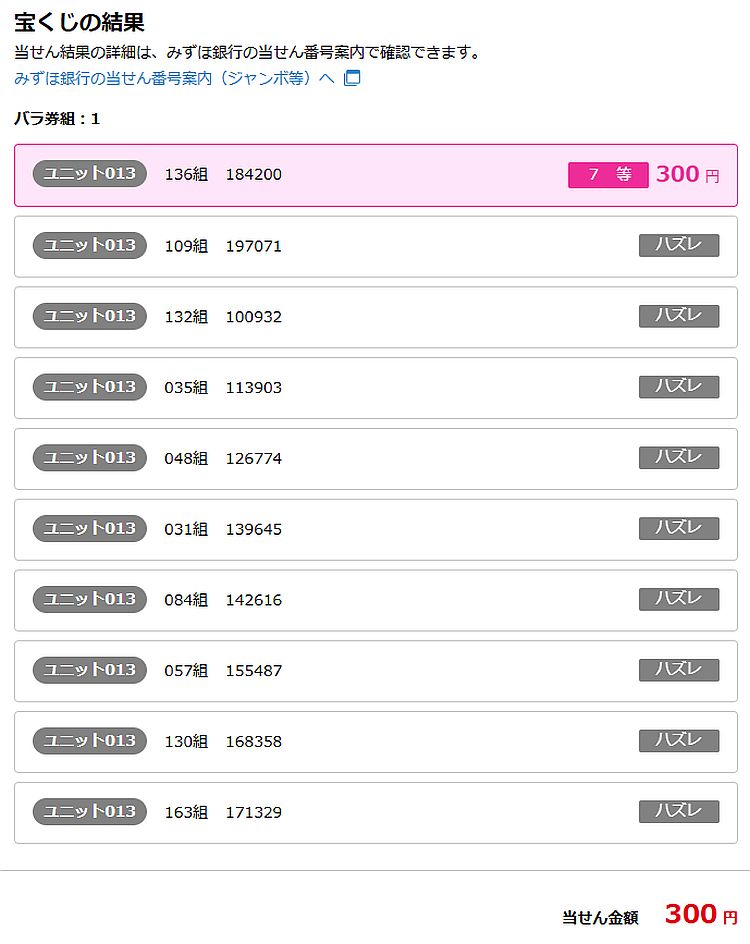750x944 pixels.
Task: Select ticket row 035組 113903
Action: 375,388
